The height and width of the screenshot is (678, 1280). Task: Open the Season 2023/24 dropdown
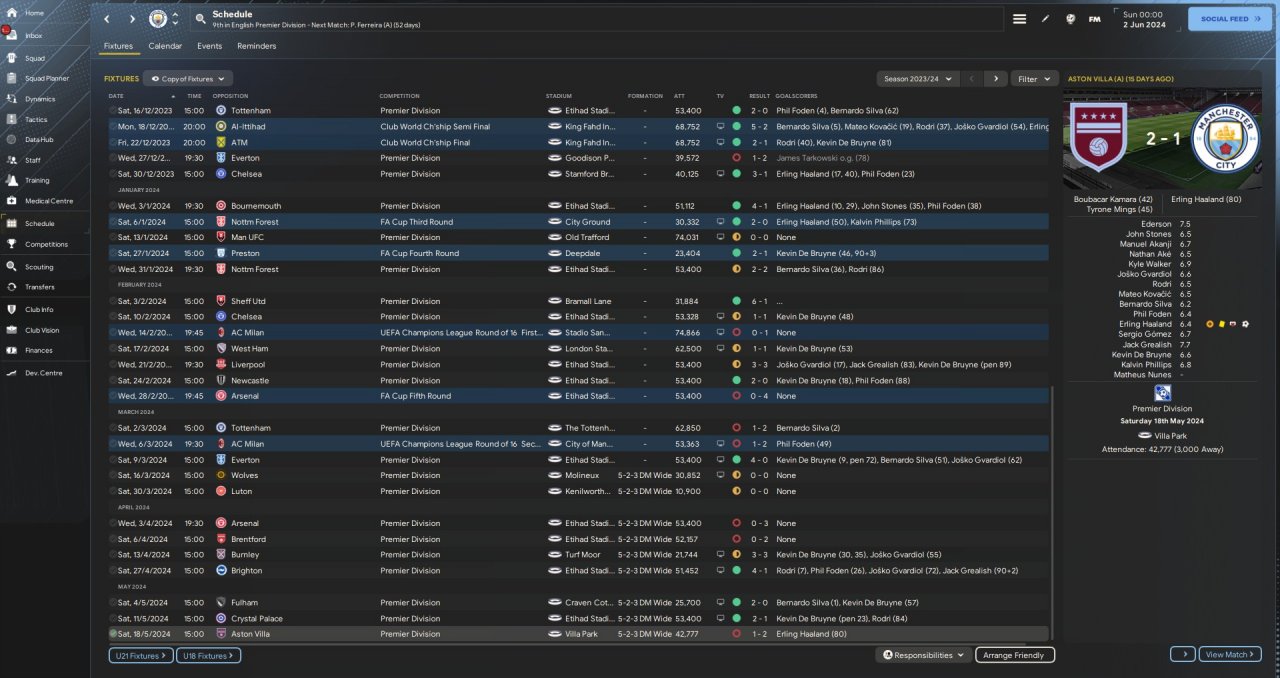918,78
